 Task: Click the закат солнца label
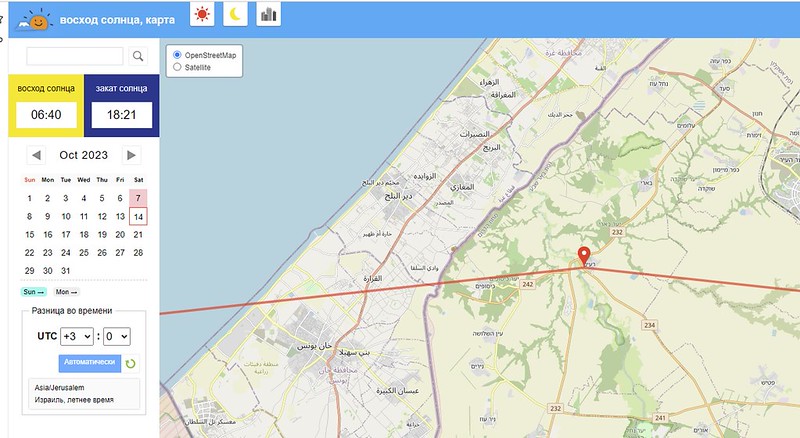121,88
